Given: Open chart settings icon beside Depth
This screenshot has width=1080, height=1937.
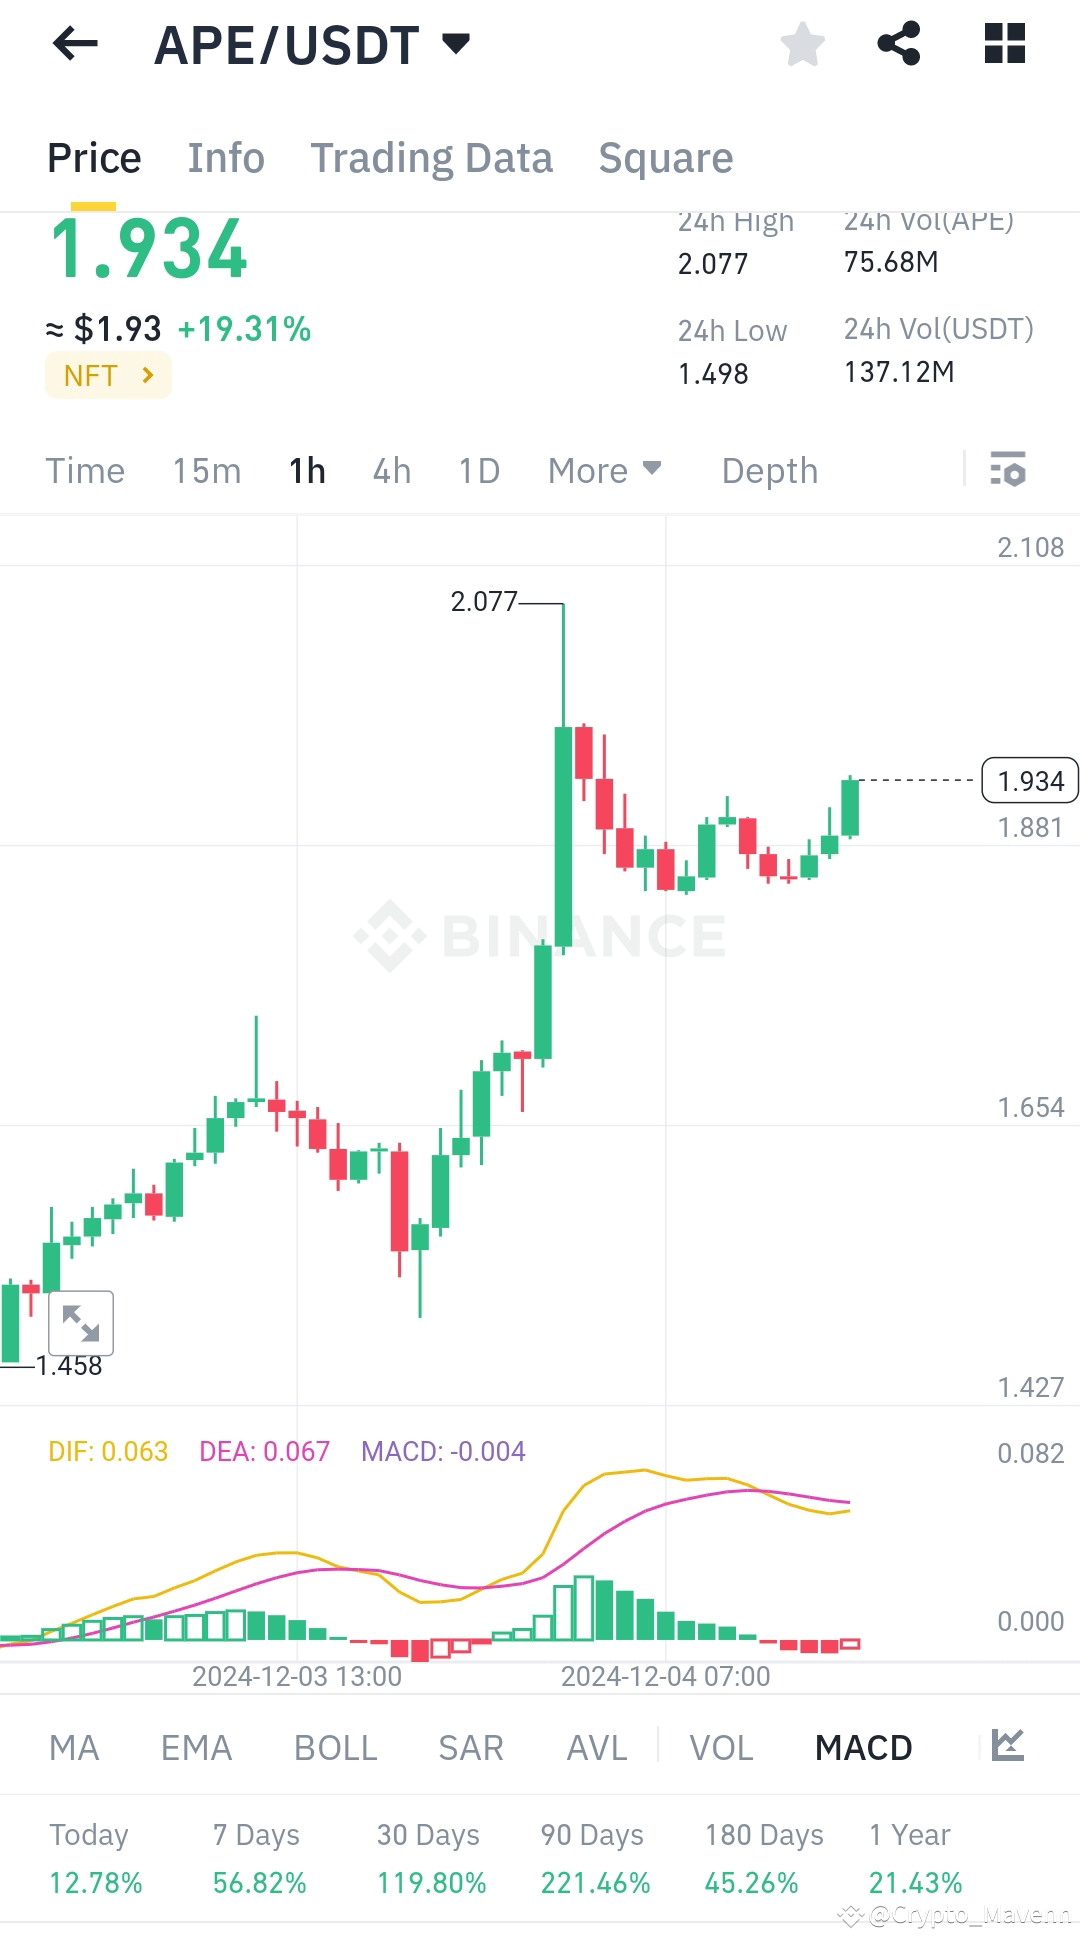Looking at the screenshot, I should [1008, 470].
